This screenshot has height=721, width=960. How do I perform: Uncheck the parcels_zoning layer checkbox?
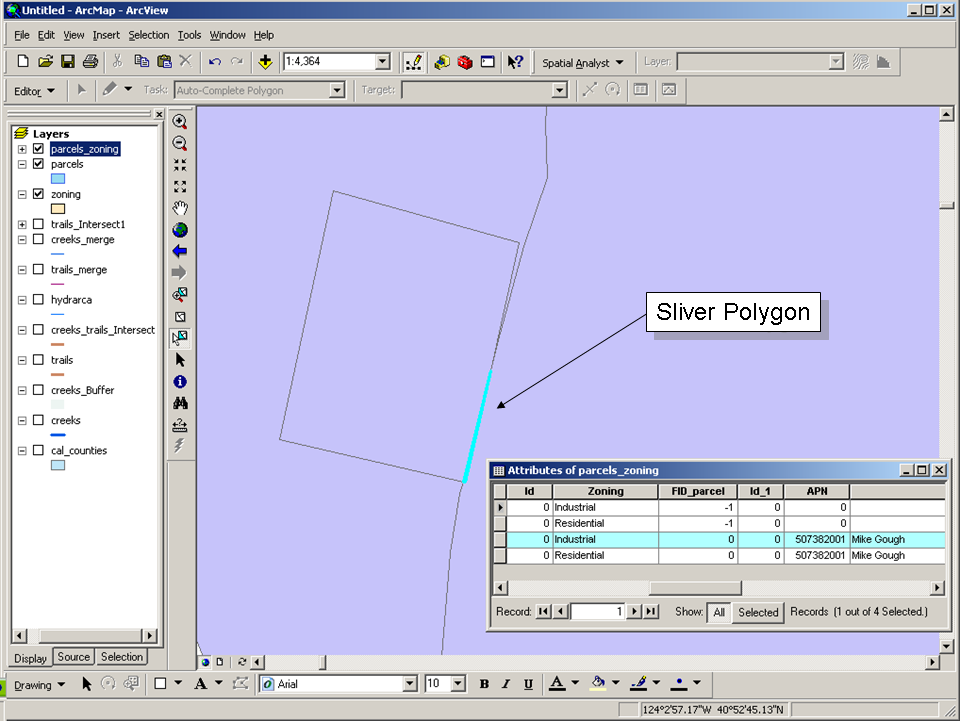coord(39,149)
